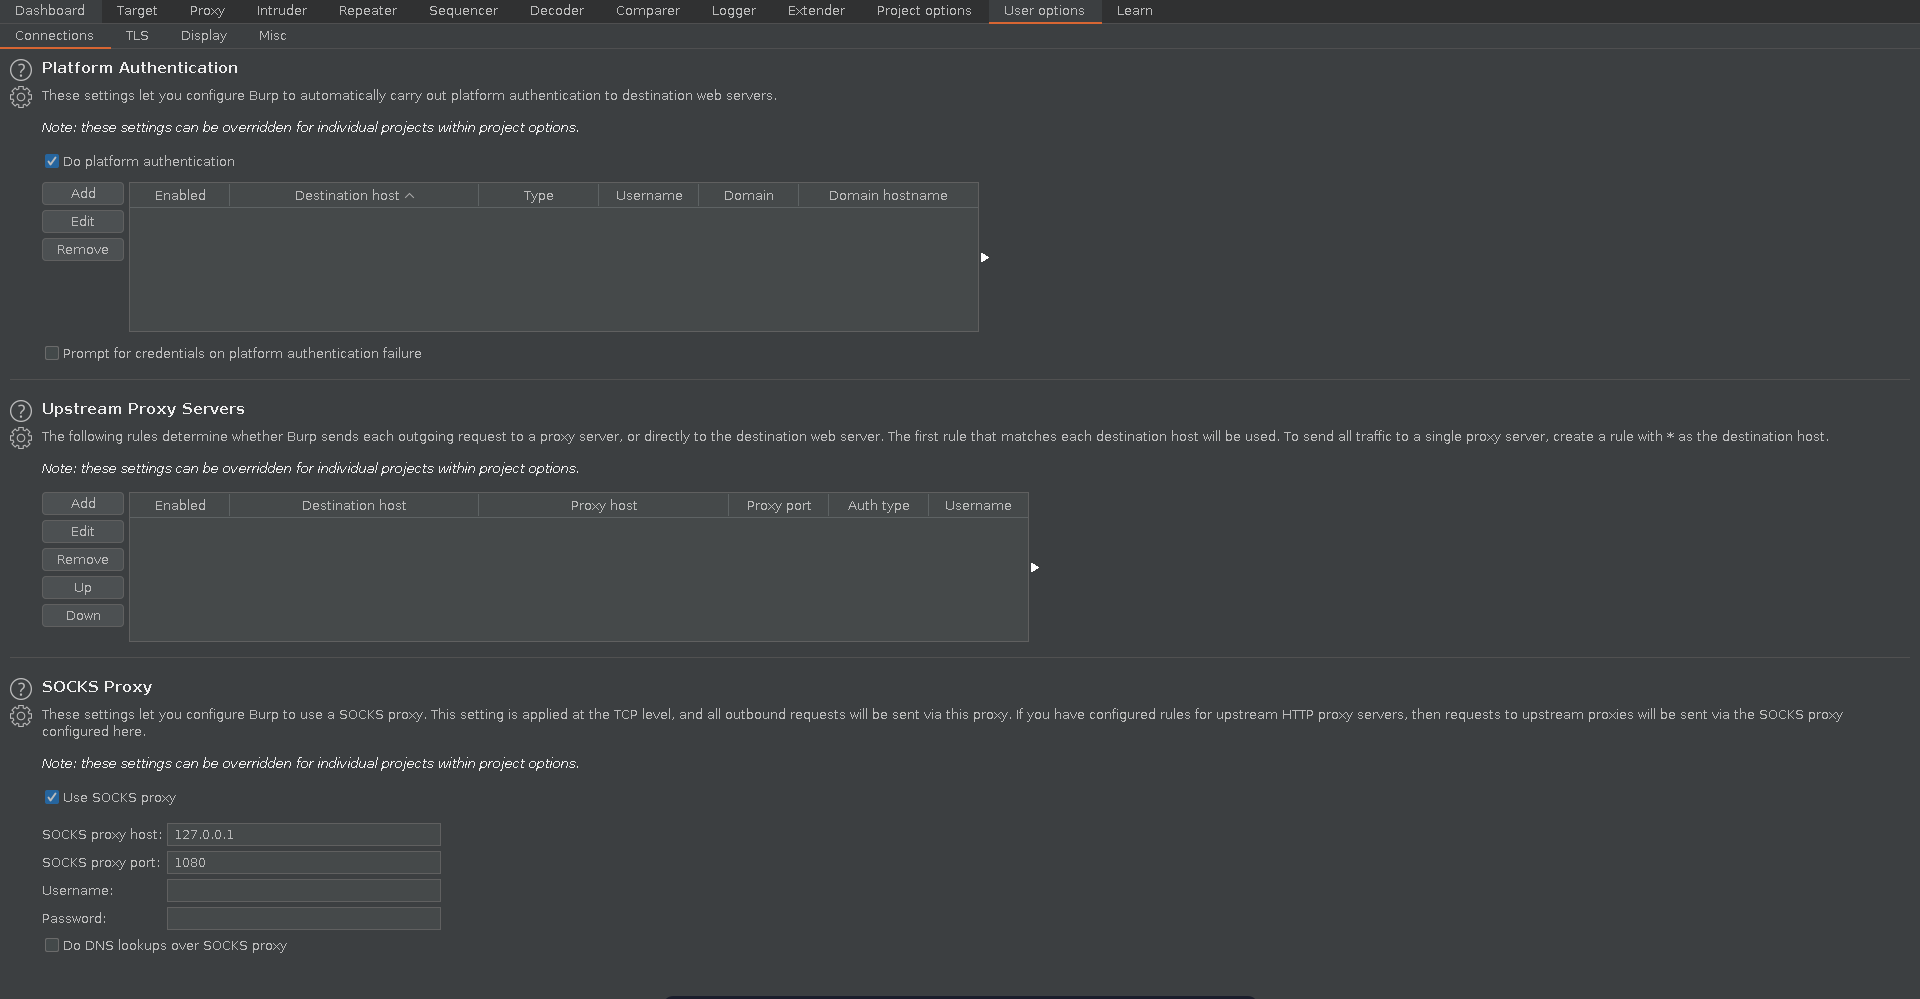Sort by Destination host column header
1920x999 pixels.
pos(353,196)
